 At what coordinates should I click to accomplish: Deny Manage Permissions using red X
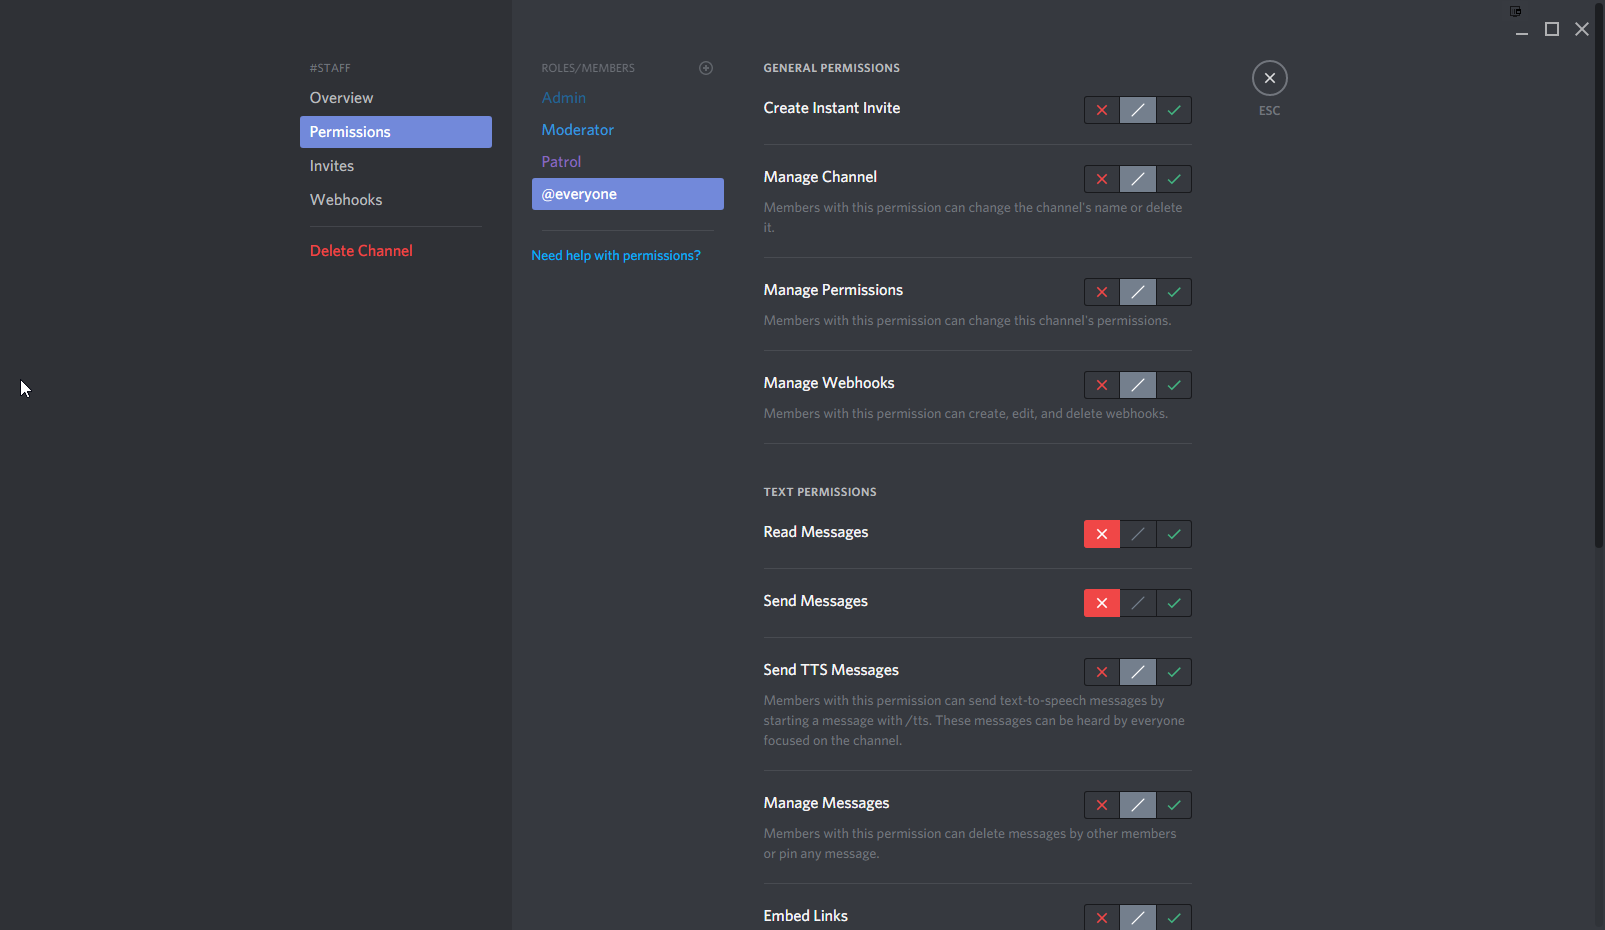coord(1101,292)
